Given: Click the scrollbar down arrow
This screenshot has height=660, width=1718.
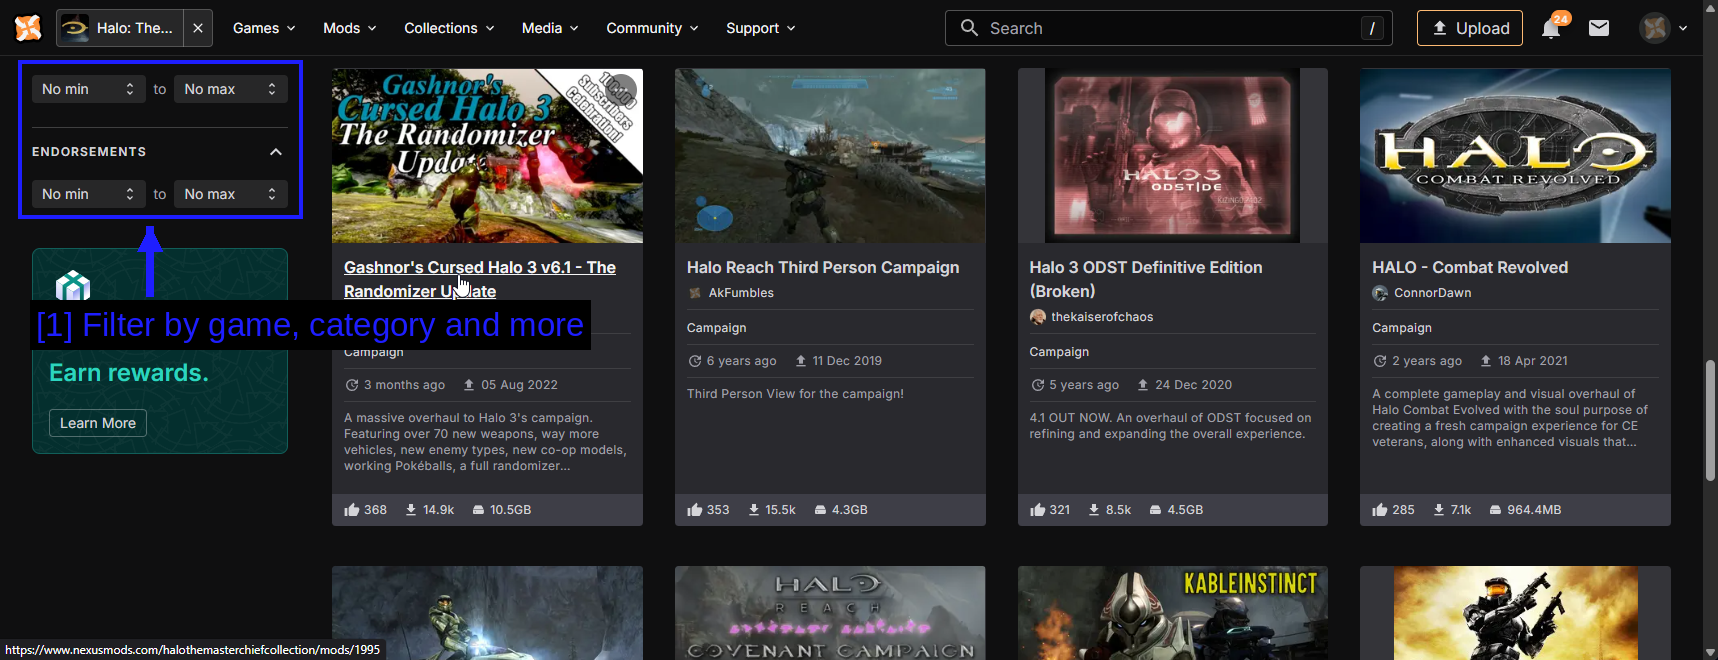Looking at the screenshot, I should tap(1710, 652).
